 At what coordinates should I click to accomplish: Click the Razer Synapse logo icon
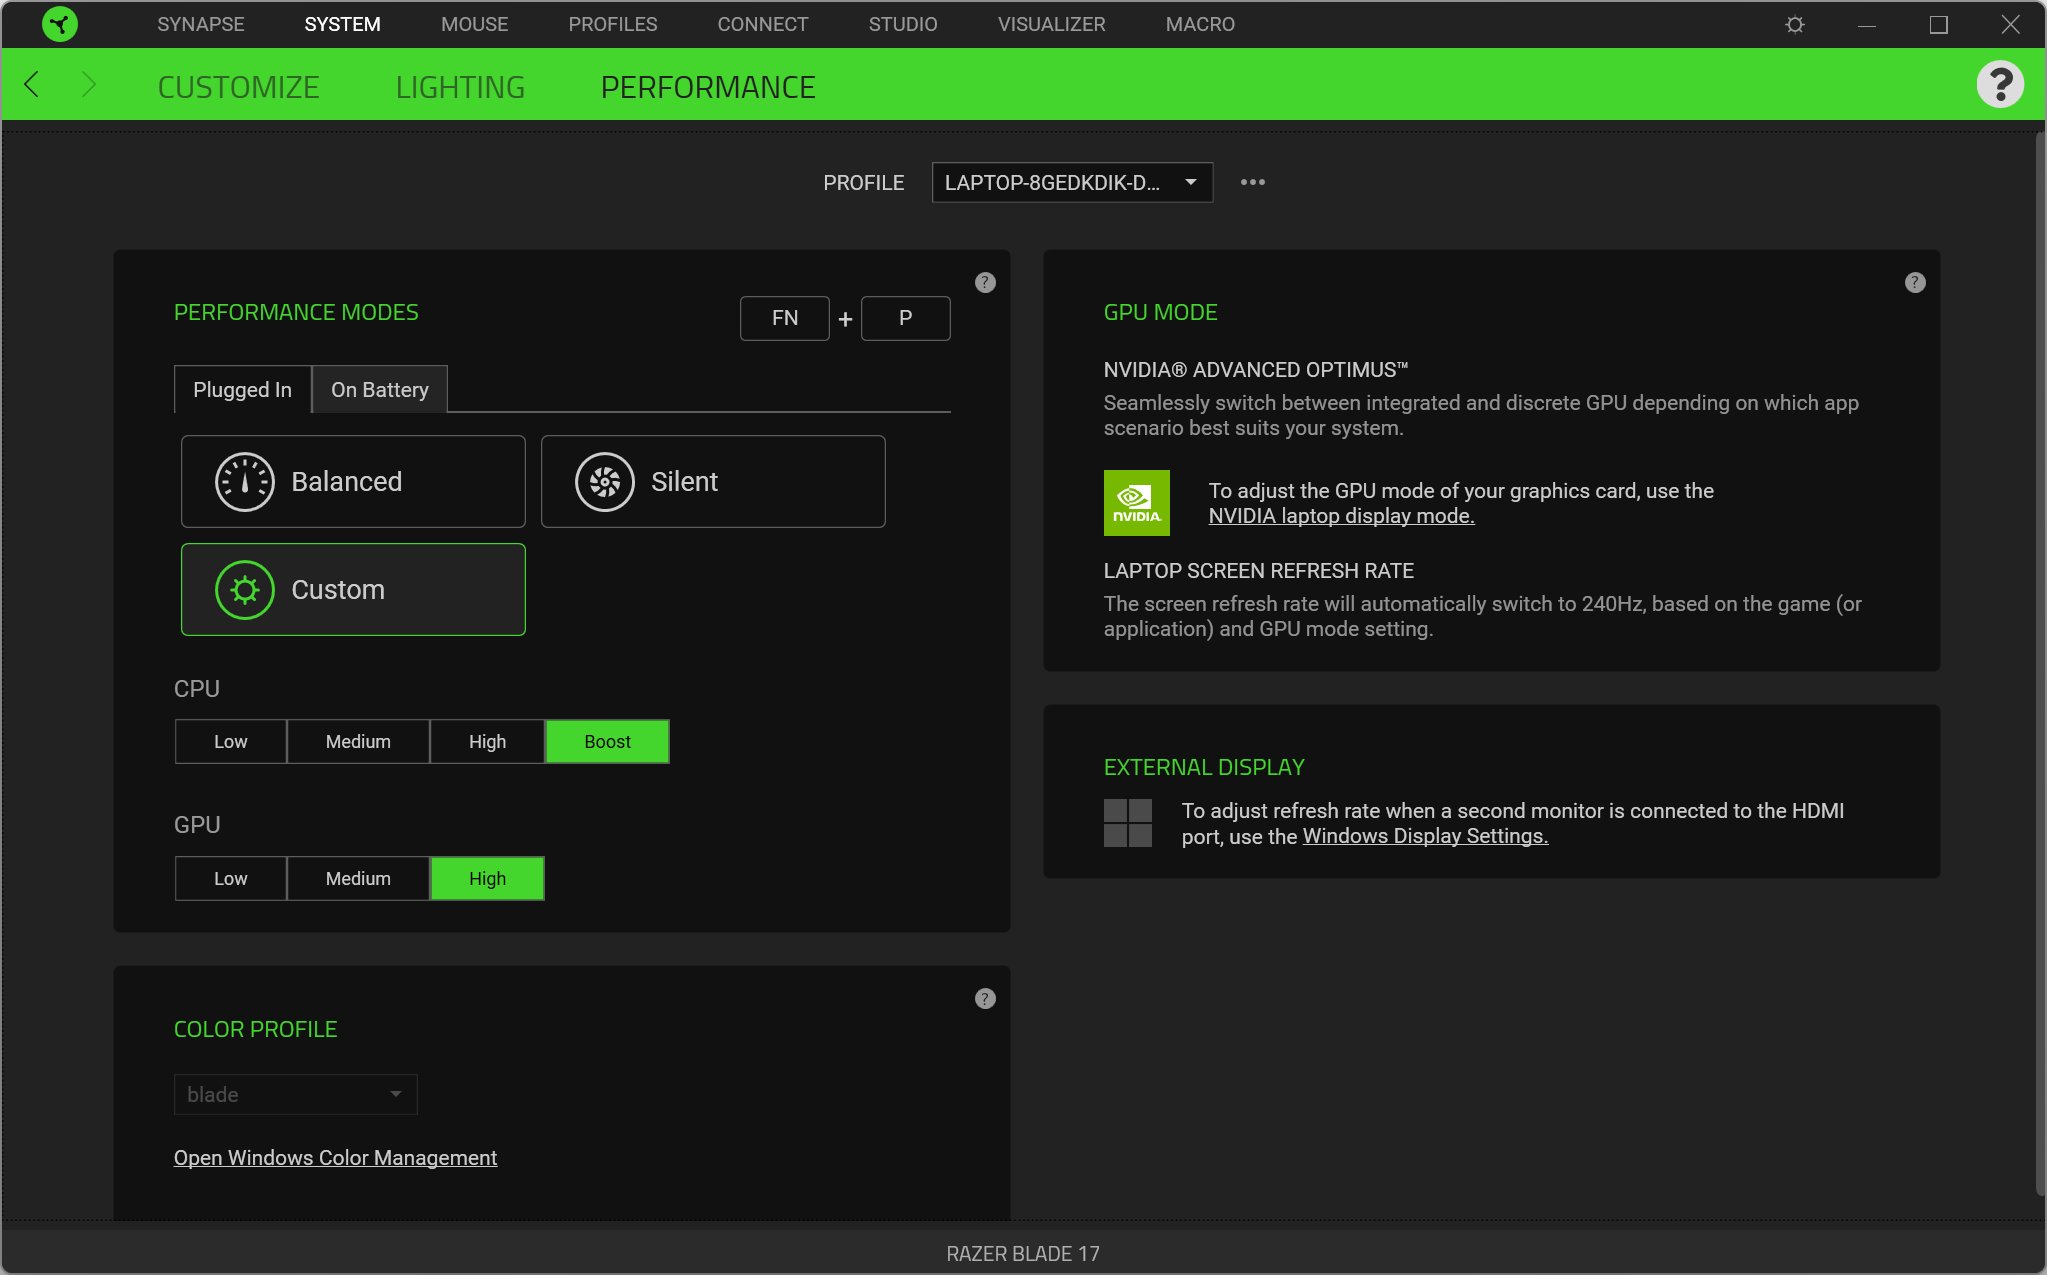click(60, 24)
